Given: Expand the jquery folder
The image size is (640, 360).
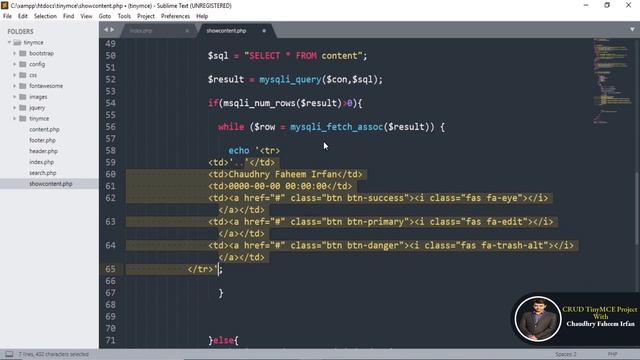Looking at the screenshot, I should coord(14,108).
